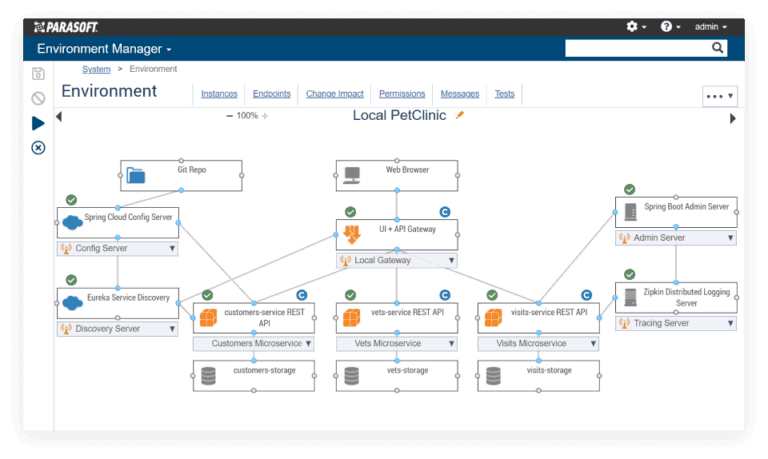The image size is (768, 459).
Task: Open the settings gear menu
Action: click(635, 26)
